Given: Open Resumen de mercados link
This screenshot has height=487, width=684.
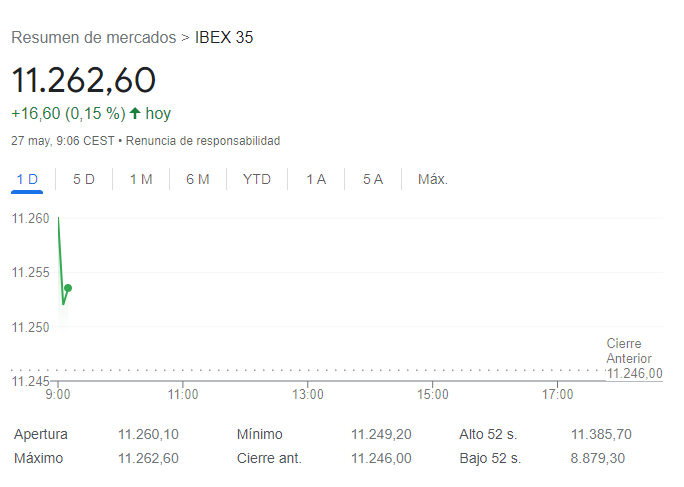Looking at the screenshot, I should (92, 38).
